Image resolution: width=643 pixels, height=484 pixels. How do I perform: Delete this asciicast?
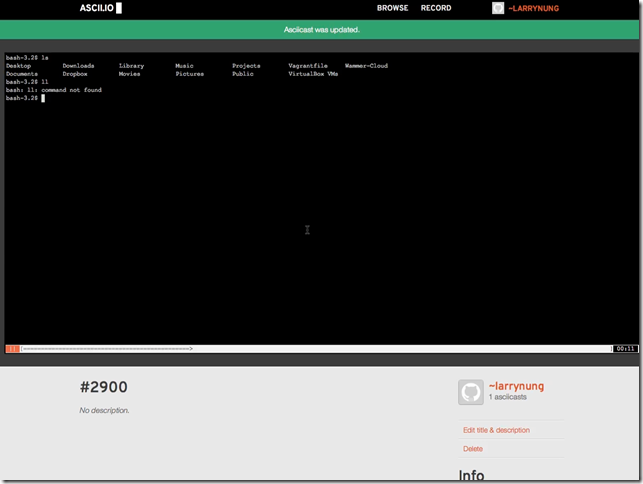pos(473,449)
